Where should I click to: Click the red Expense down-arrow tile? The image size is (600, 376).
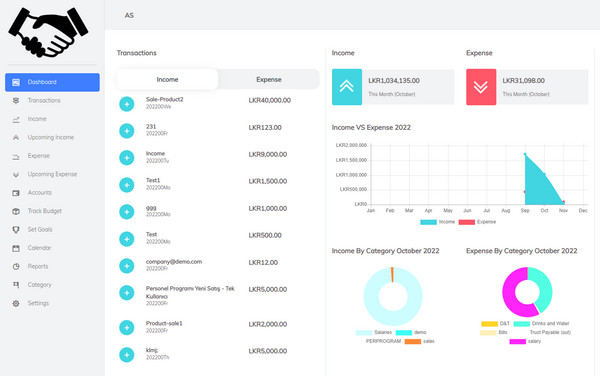tap(481, 87)
